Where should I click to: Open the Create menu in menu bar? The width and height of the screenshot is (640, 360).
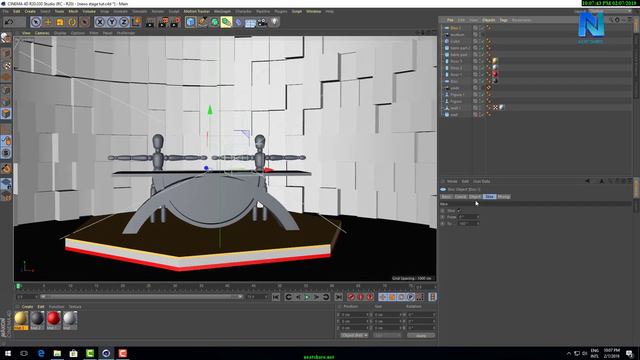tap(30, 11)
